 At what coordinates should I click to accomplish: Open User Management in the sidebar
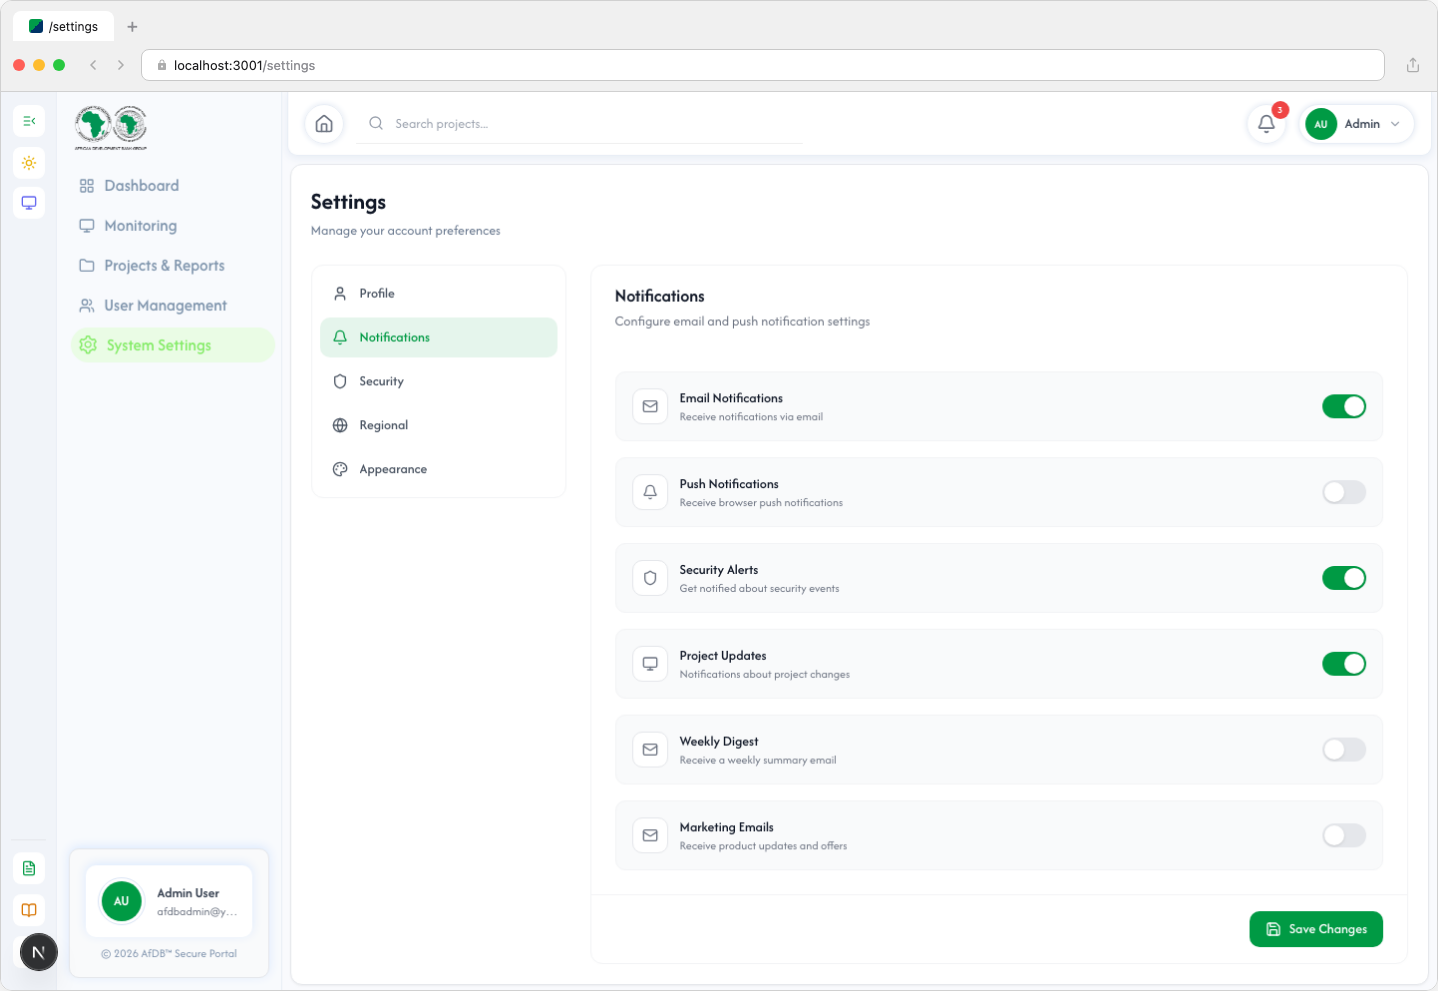pyautogui.click(x=172, y=306)
